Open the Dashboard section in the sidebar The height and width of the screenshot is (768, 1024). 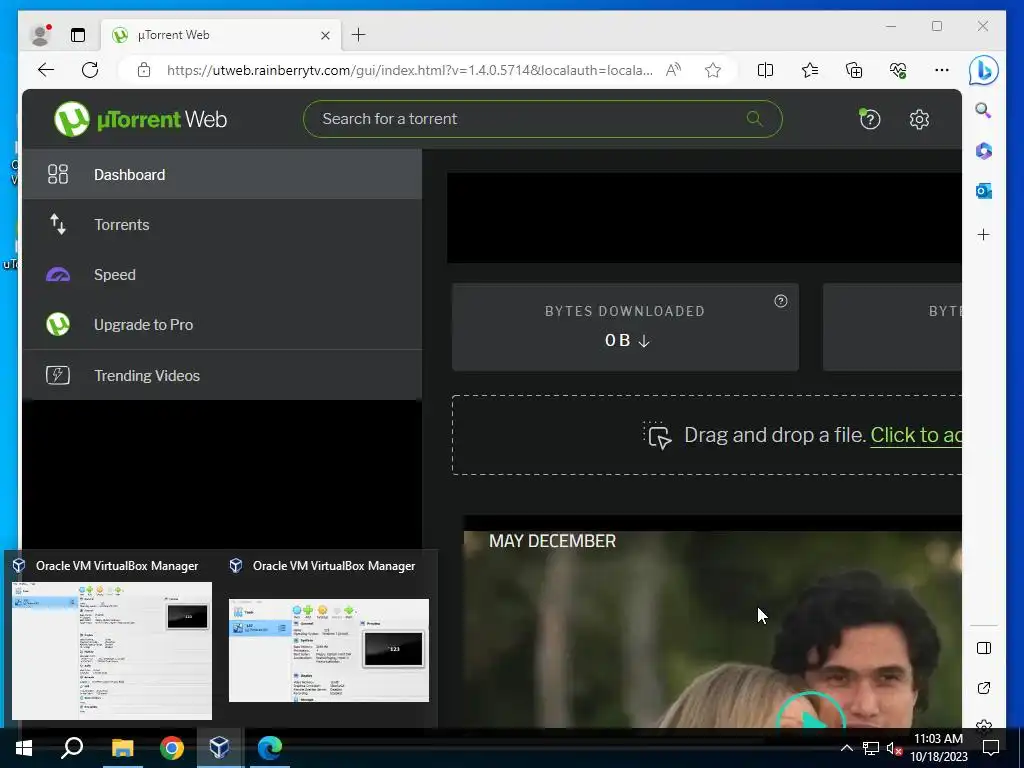tap(222, 174)
